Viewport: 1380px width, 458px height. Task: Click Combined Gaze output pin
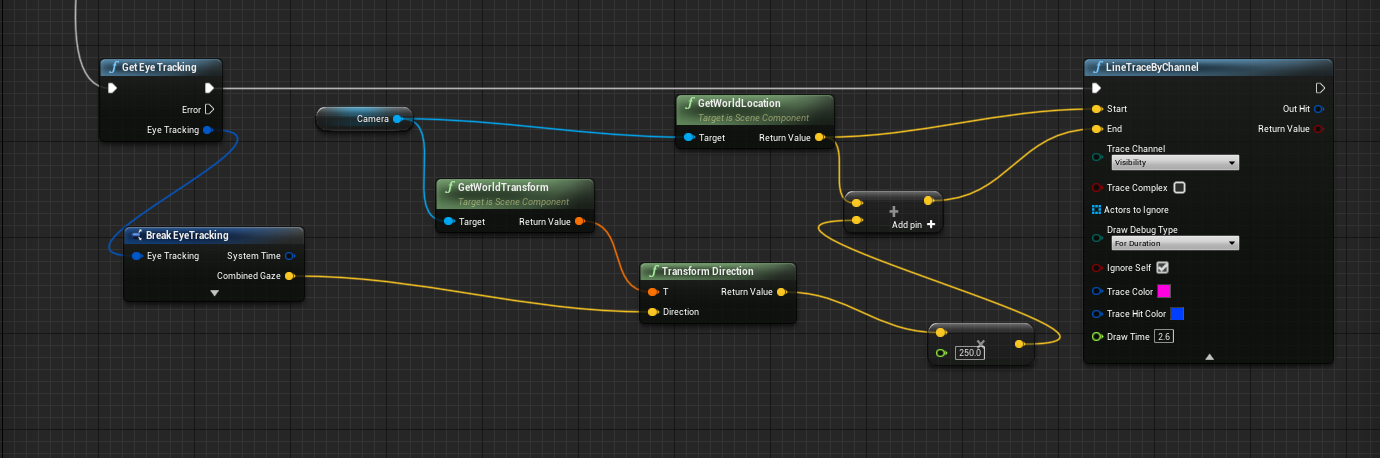pos(289,276)
